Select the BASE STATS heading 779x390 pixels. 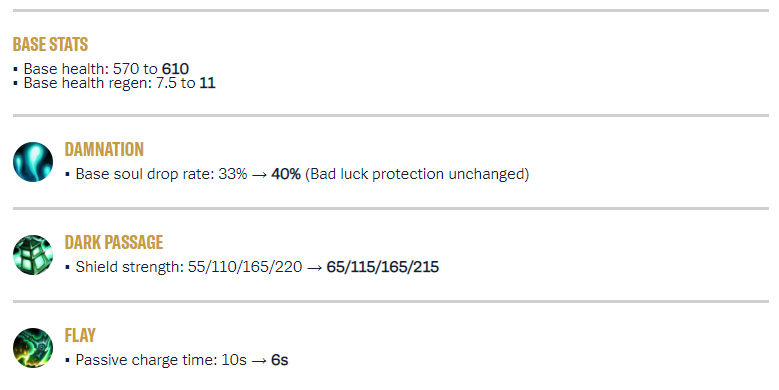(x=50, y=44)
